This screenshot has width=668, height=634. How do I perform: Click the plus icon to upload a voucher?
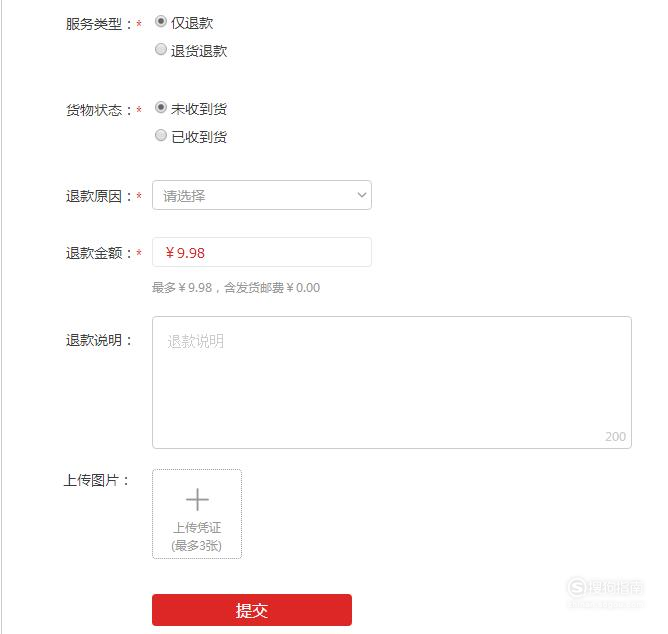(x=197, y=499)
